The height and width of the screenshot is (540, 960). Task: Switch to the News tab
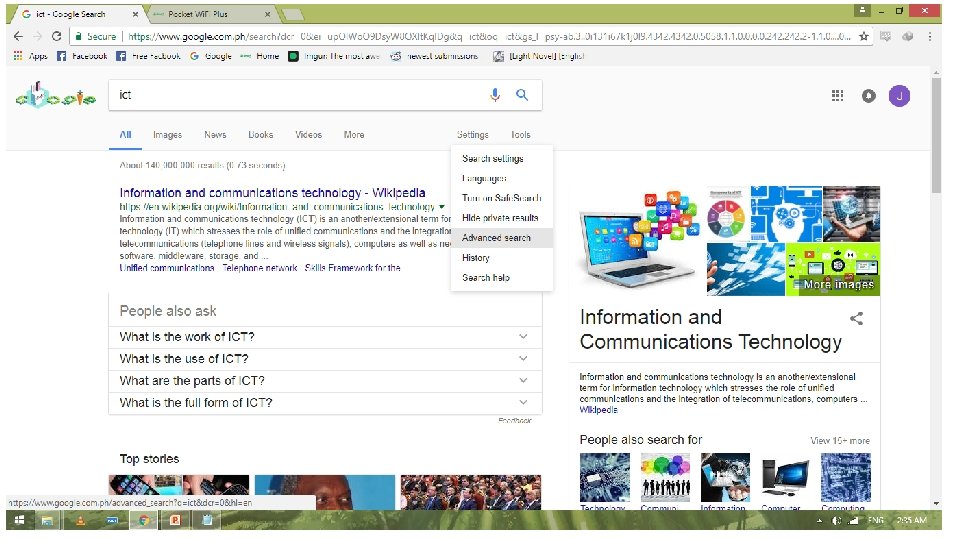click(215, 135)
